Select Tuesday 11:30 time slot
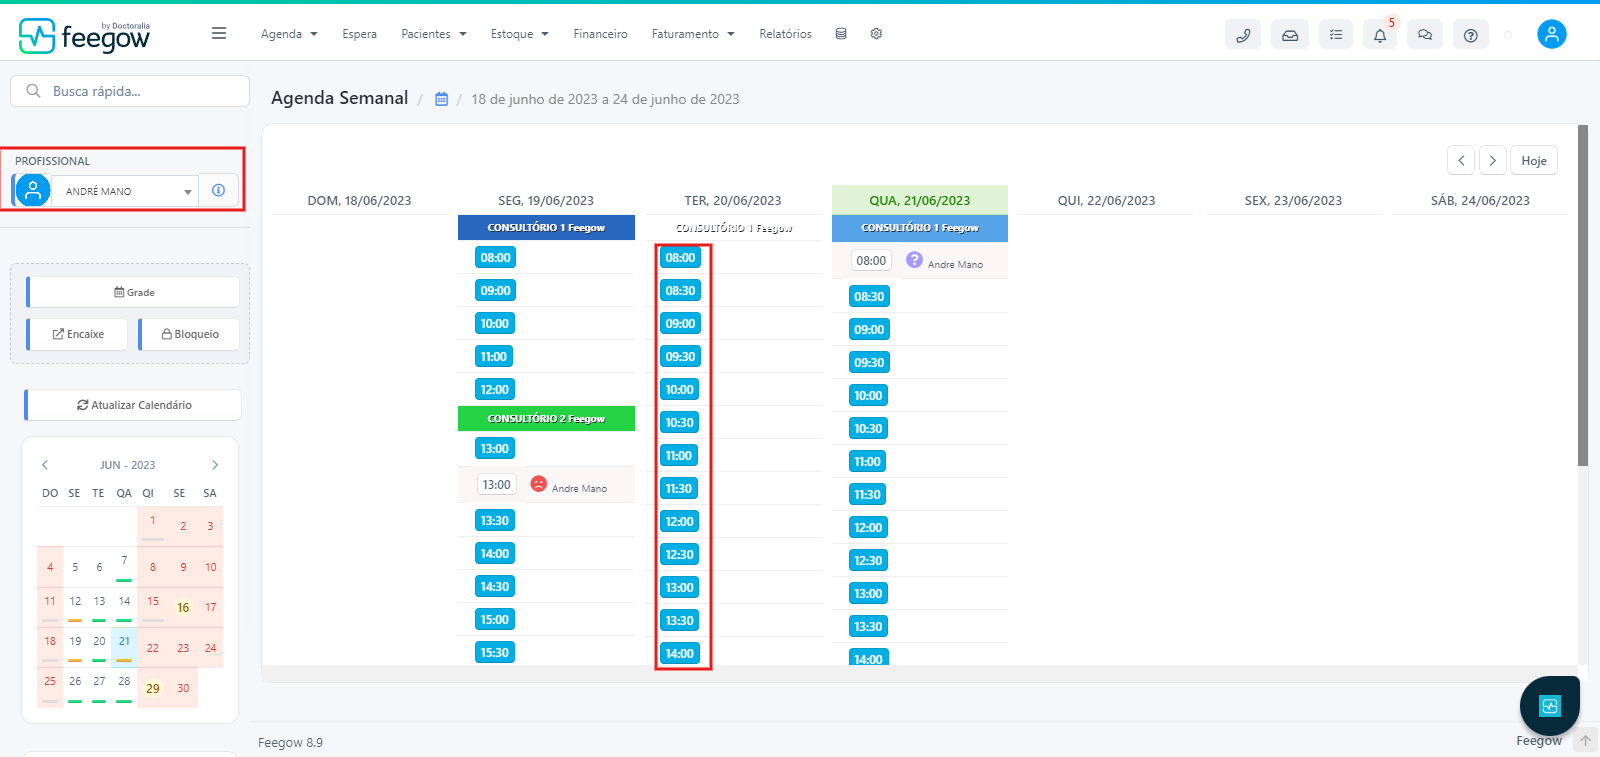 [680, 488]
